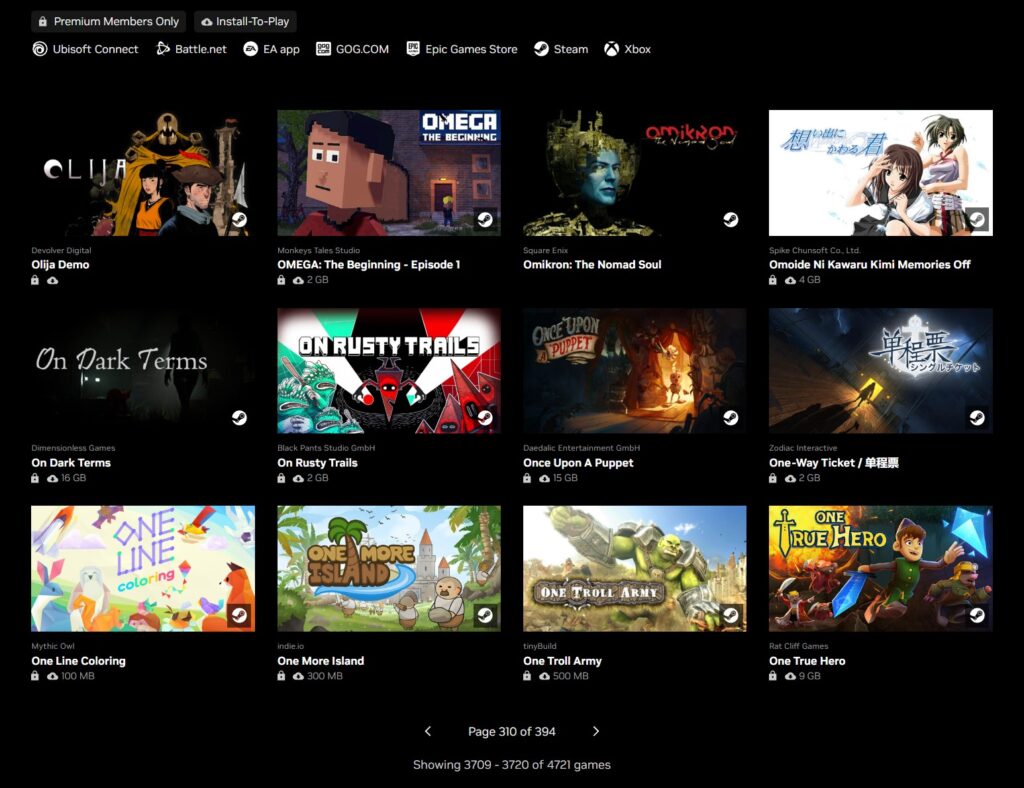Enable the Install-To-Play filter
Viewport: 1024px width, 788px height.
pos(245,21)
